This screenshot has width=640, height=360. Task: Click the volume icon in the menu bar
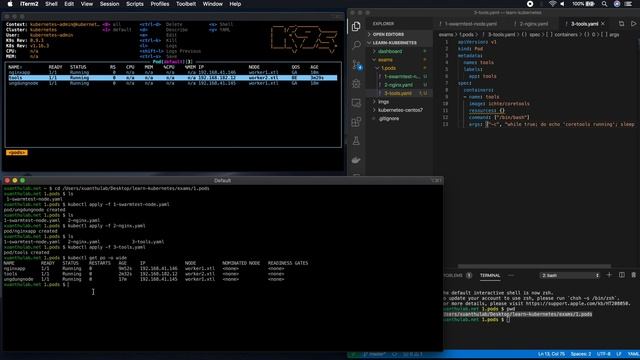point(562,4)
